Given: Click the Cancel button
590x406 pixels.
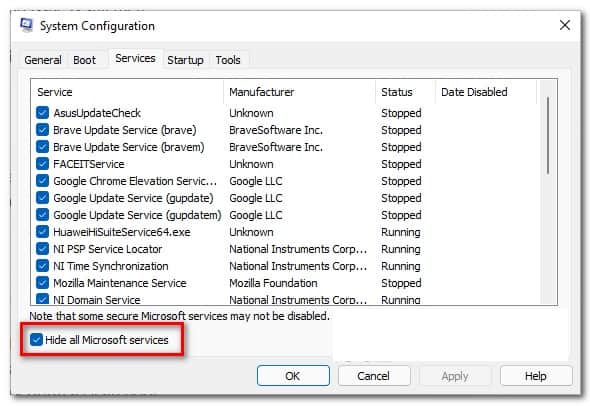Looking at the screenshot, I should click(374, 376).
